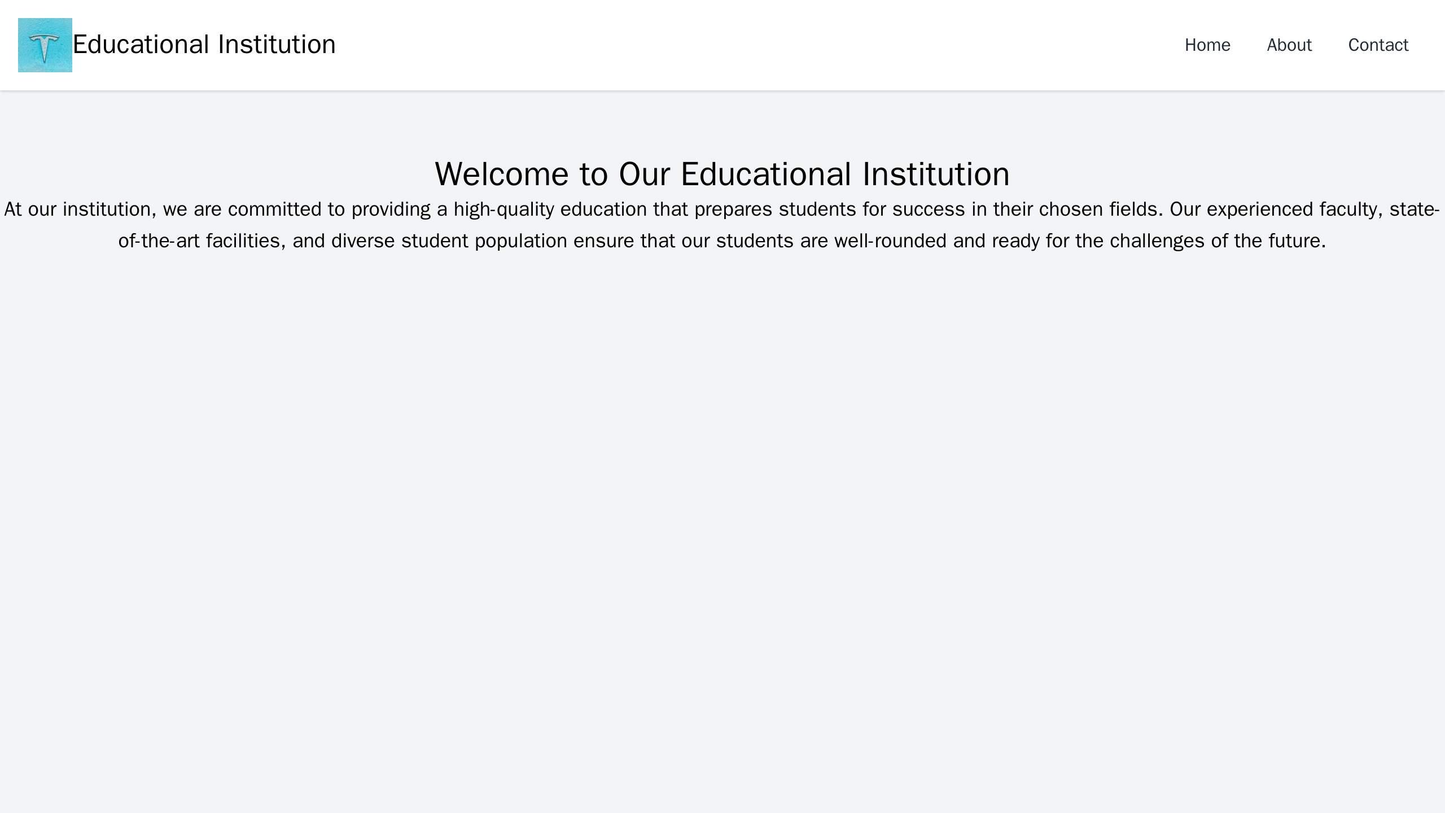Select the Tesla-style logo in the header

(x=45, y=44)
